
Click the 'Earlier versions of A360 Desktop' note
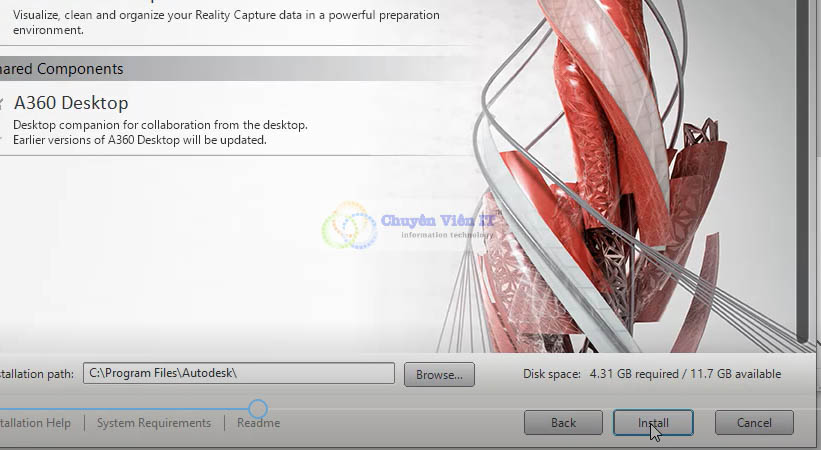point(140,140)
